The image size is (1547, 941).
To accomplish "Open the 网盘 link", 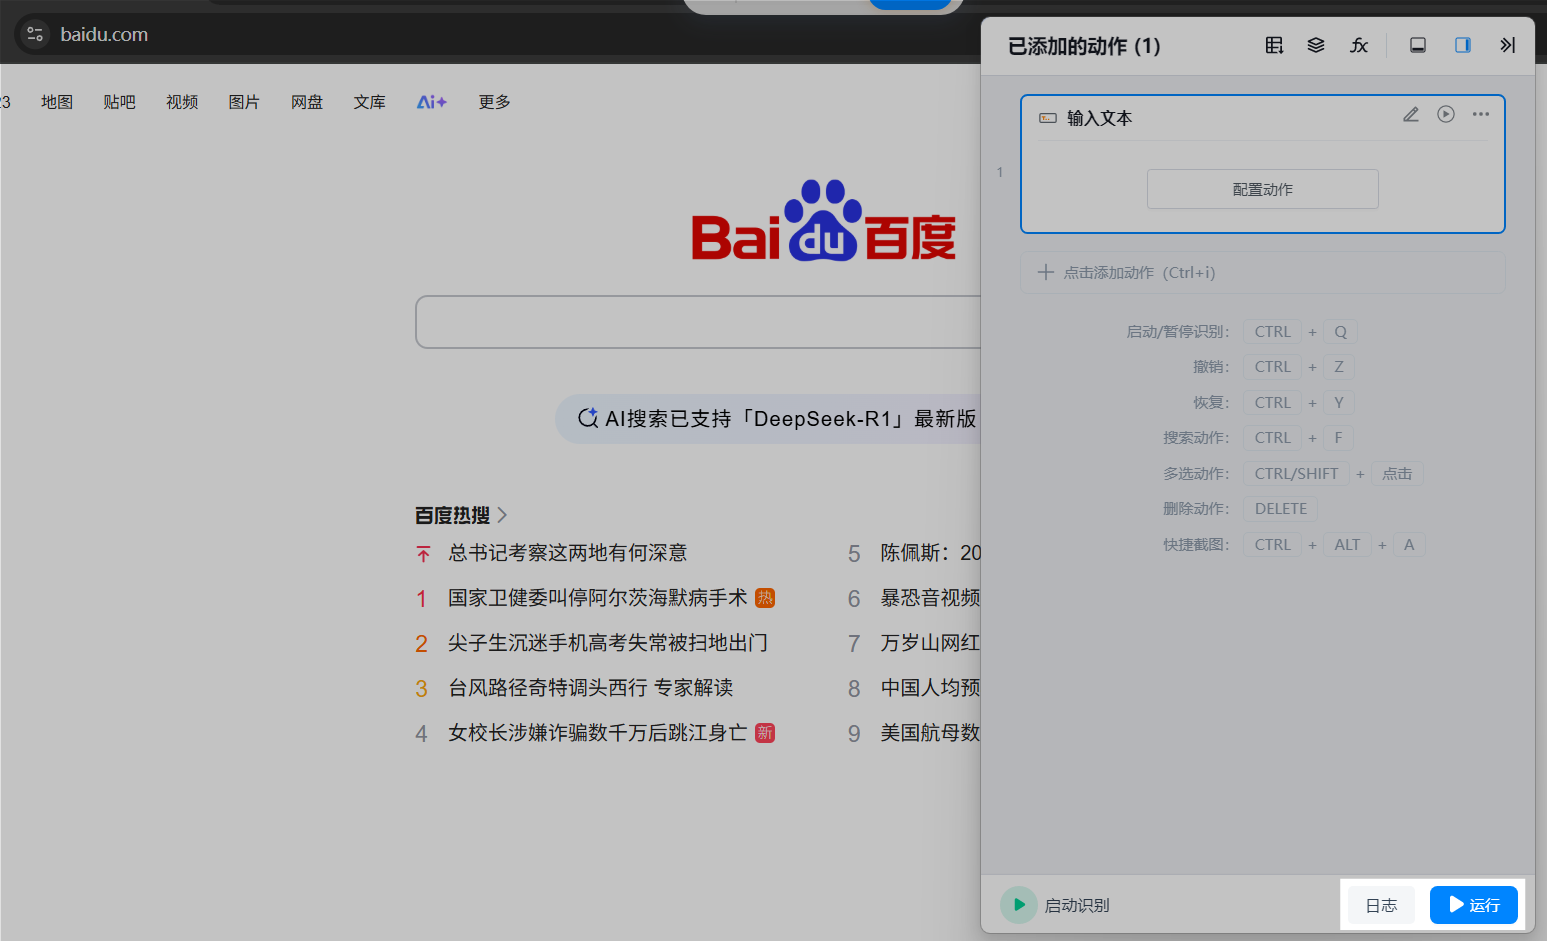I will (x=307, y=102).
